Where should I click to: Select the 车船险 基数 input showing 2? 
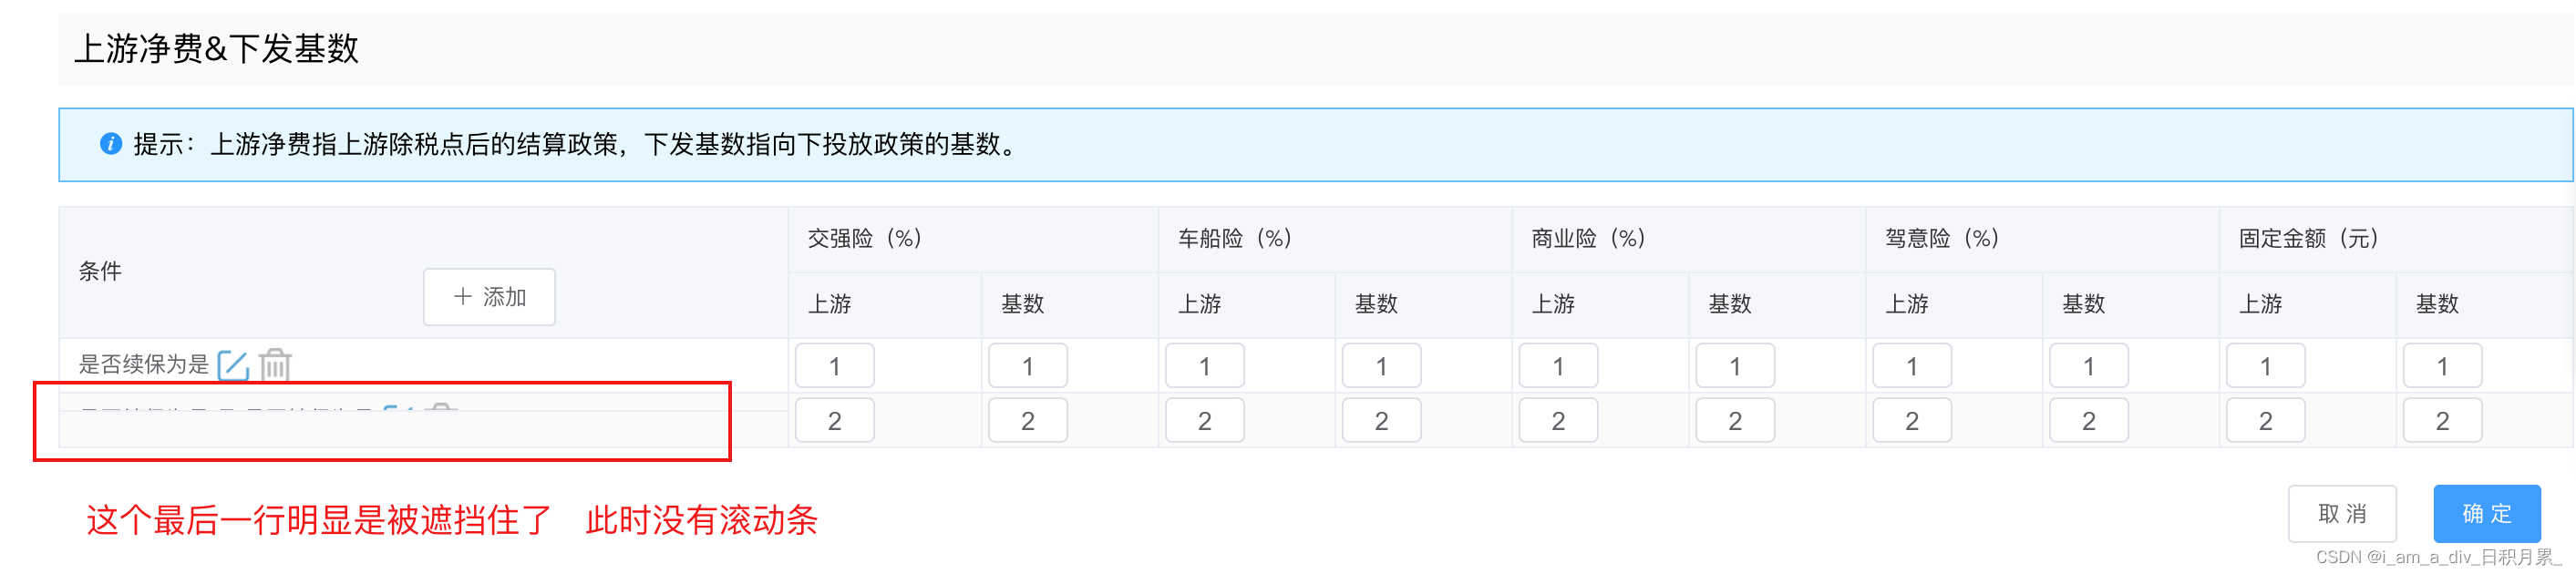[x=1381, y=419]
